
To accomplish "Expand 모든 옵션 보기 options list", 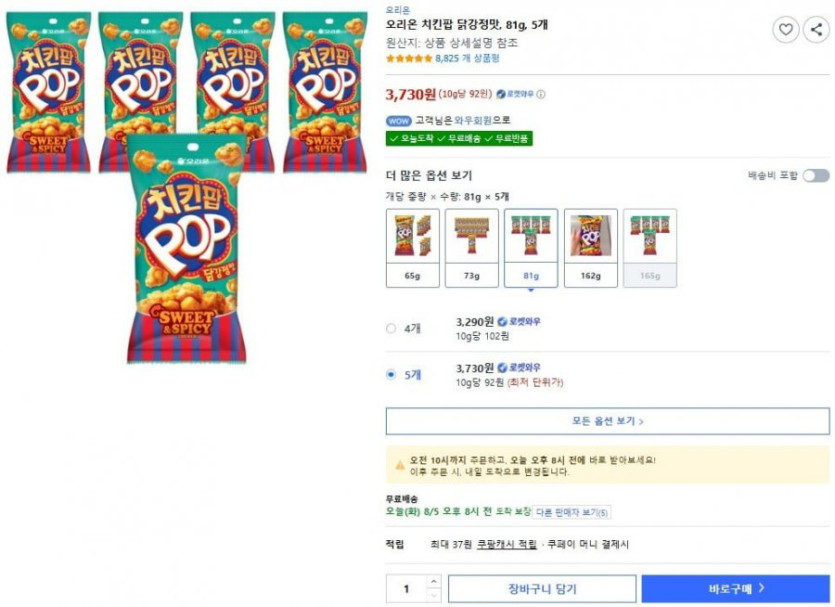I will 607,421.
